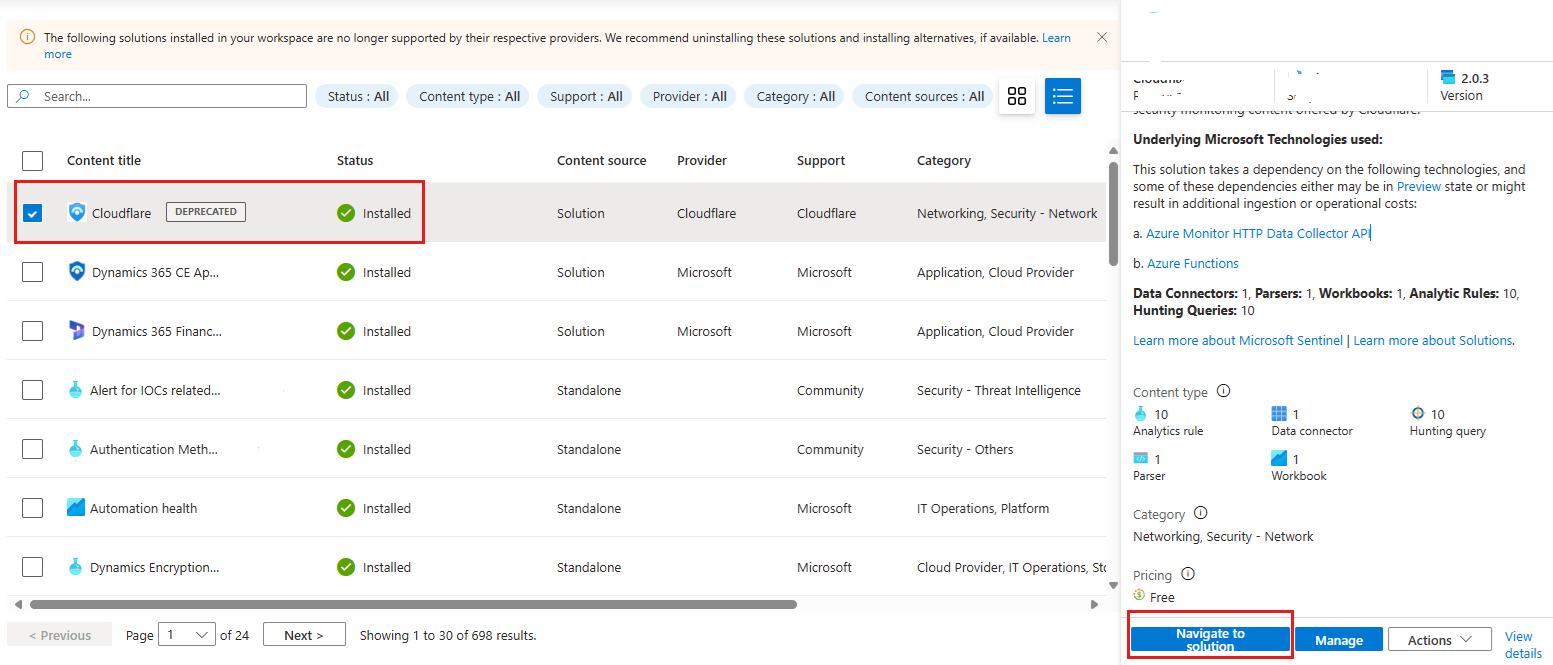
Task: Sort by the Provider column header
Action: point(702,160)
